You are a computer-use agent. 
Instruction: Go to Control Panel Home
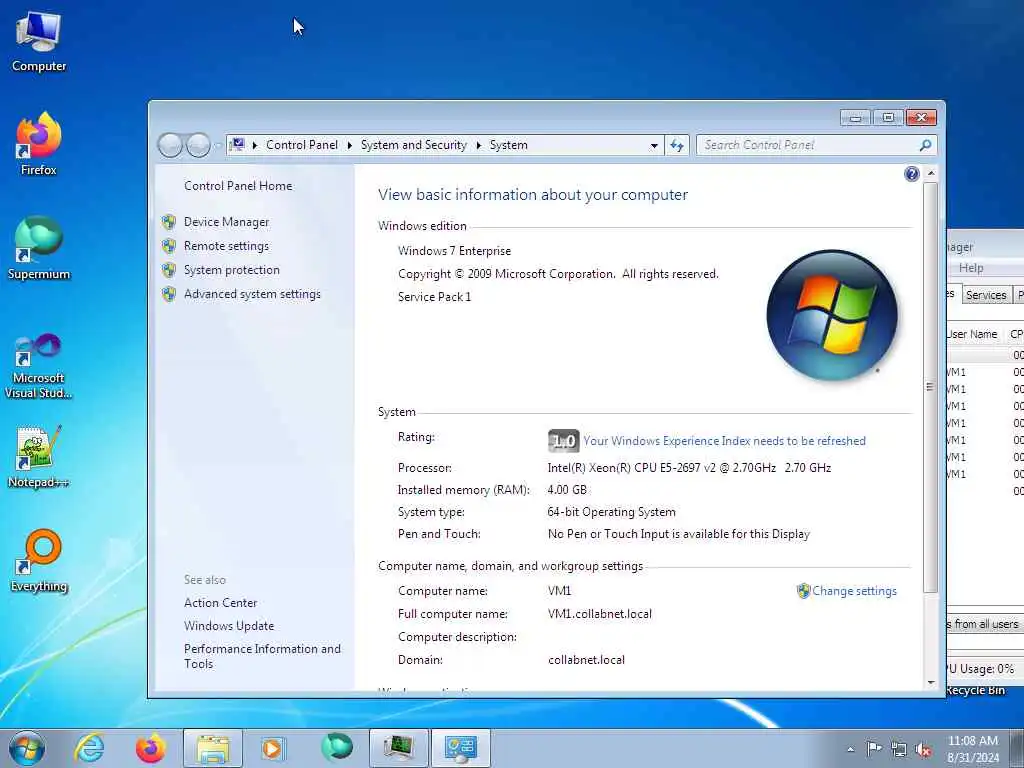[238, 186]
